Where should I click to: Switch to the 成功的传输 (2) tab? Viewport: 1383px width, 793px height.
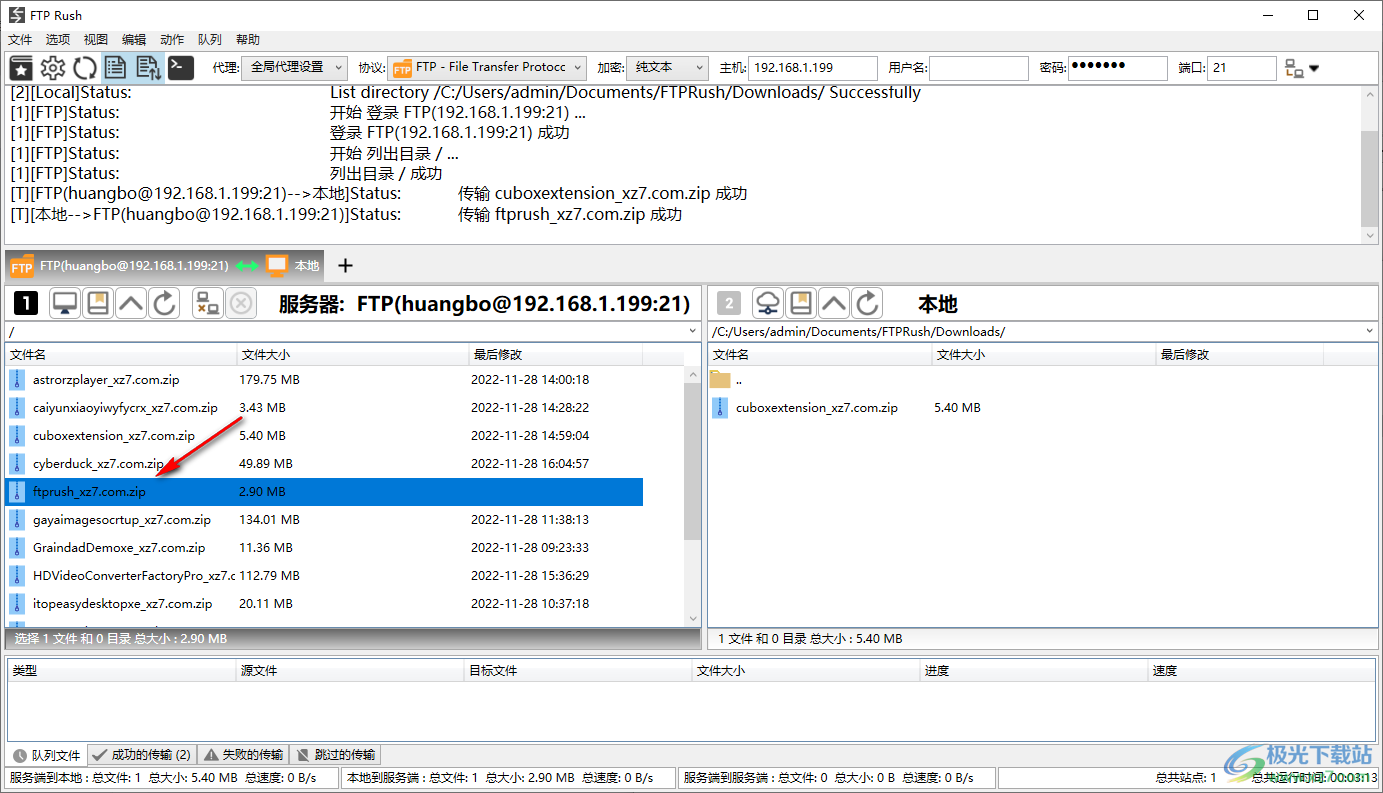[x=142, y=755]
